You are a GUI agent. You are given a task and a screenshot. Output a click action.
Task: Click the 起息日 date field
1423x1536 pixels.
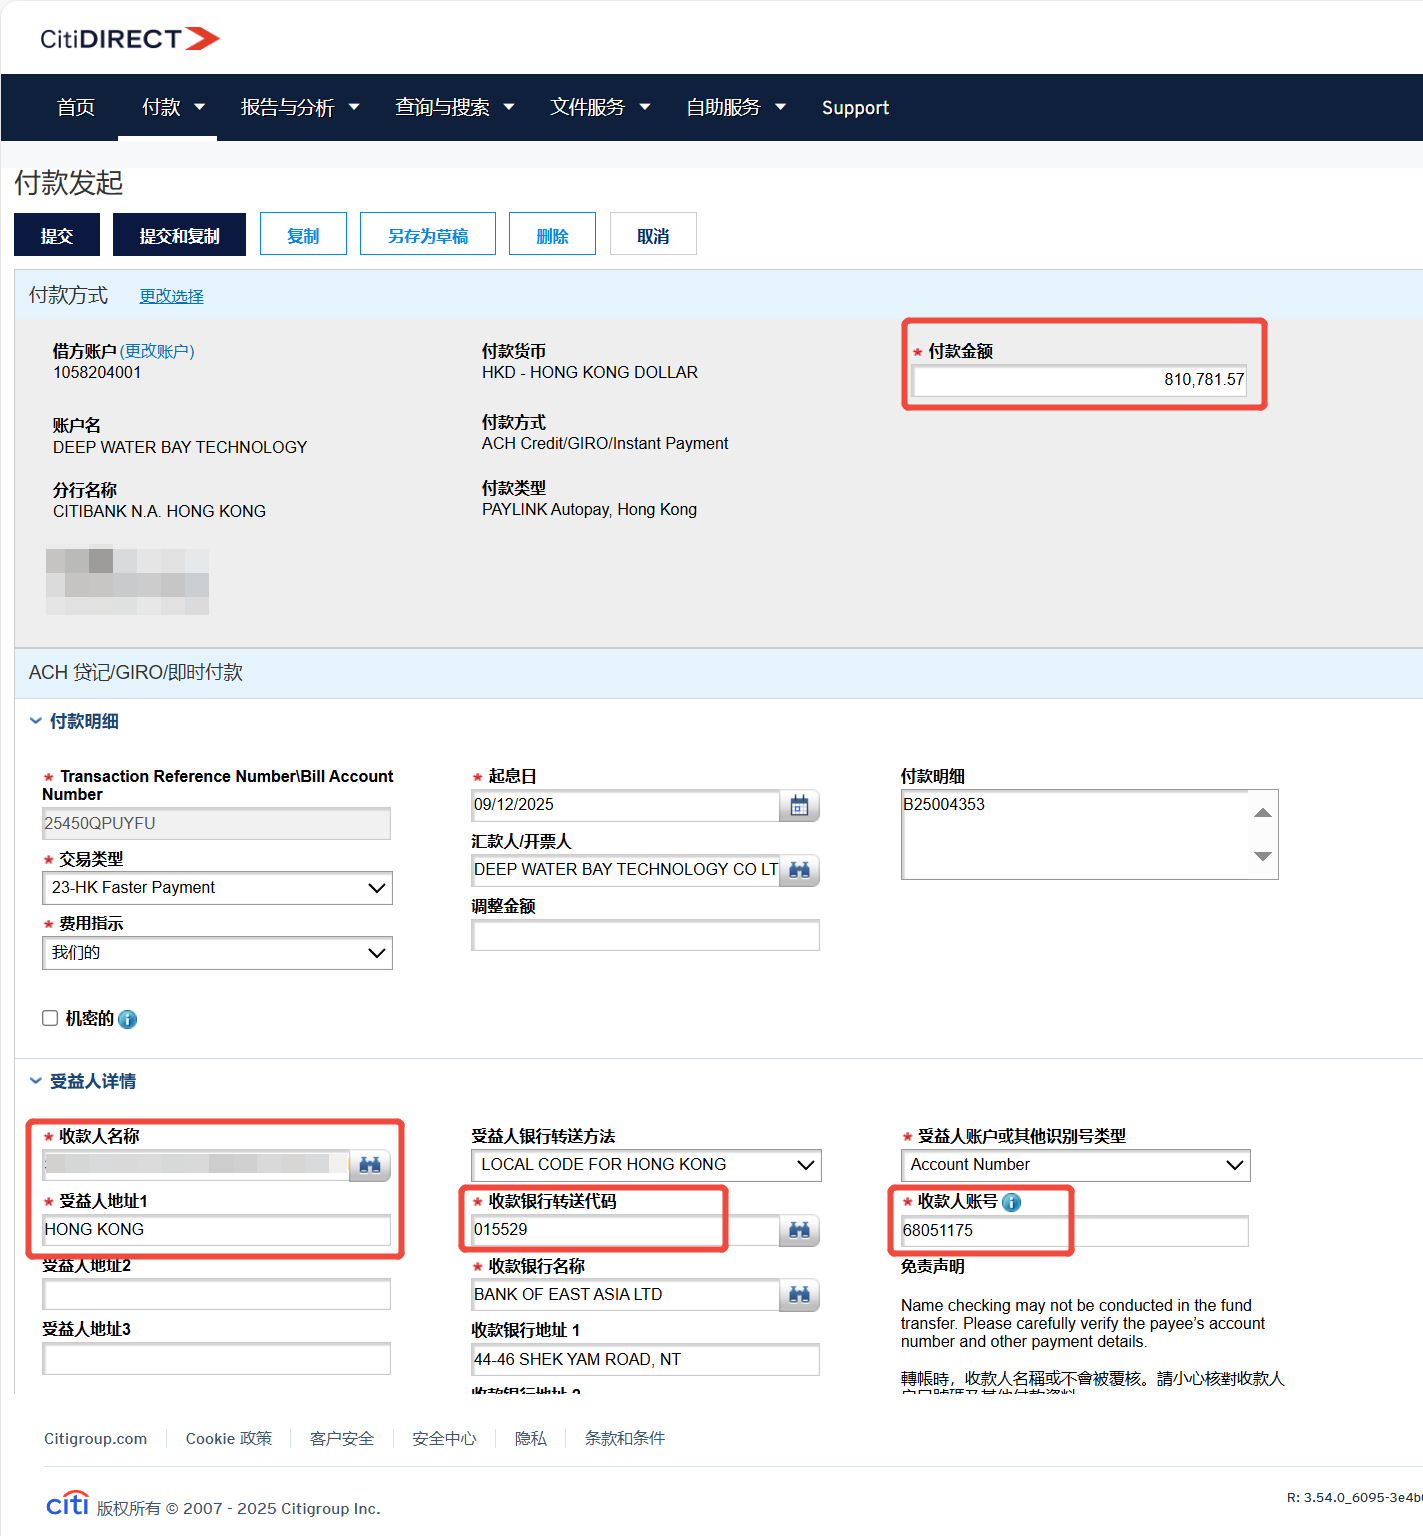tap(626, 805)
